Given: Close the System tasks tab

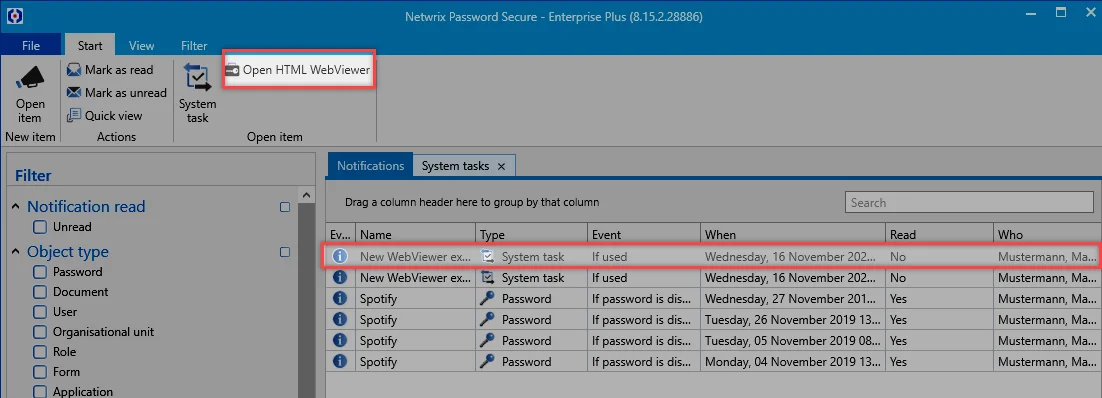Looking at the screenshot, I should 501,167.
